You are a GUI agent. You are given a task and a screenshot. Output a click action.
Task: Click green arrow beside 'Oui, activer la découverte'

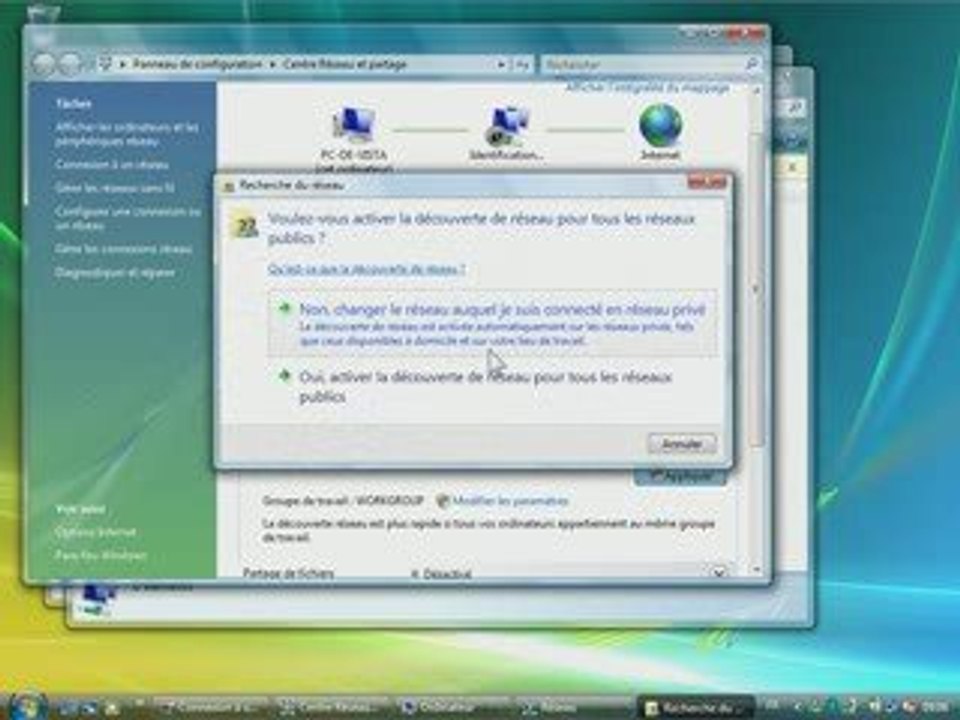tap(284, 375)
